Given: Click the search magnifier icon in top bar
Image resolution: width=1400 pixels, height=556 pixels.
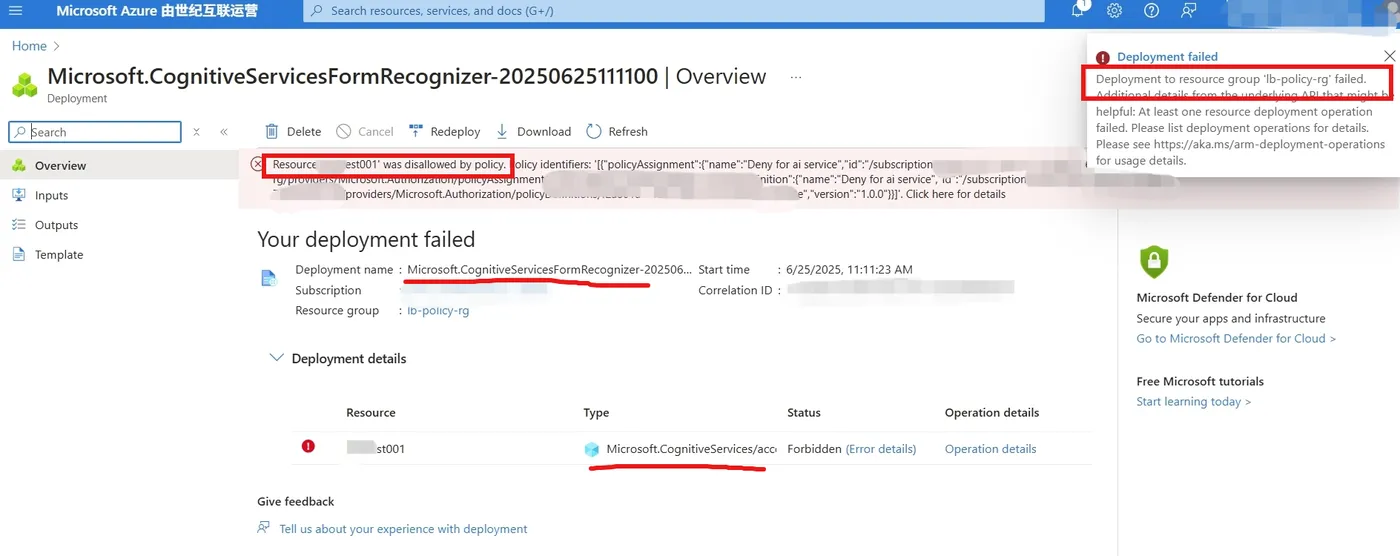Looking at the screenshot, I should point(317,11).
